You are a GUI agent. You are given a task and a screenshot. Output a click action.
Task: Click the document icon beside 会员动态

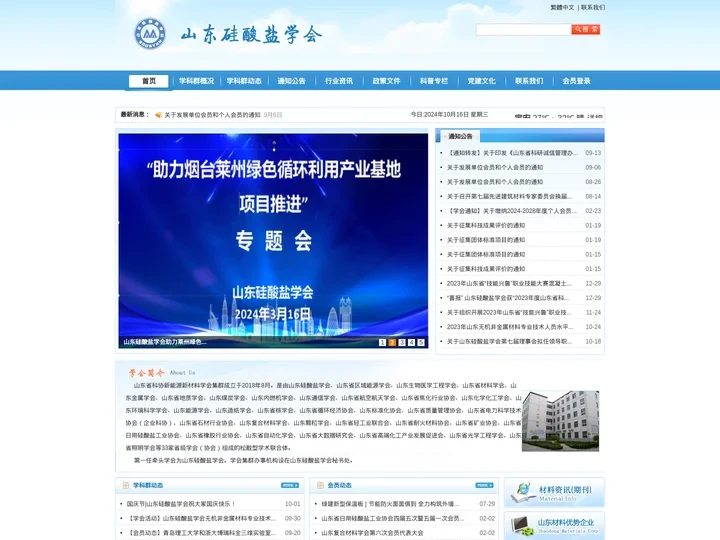click(321, 485)
